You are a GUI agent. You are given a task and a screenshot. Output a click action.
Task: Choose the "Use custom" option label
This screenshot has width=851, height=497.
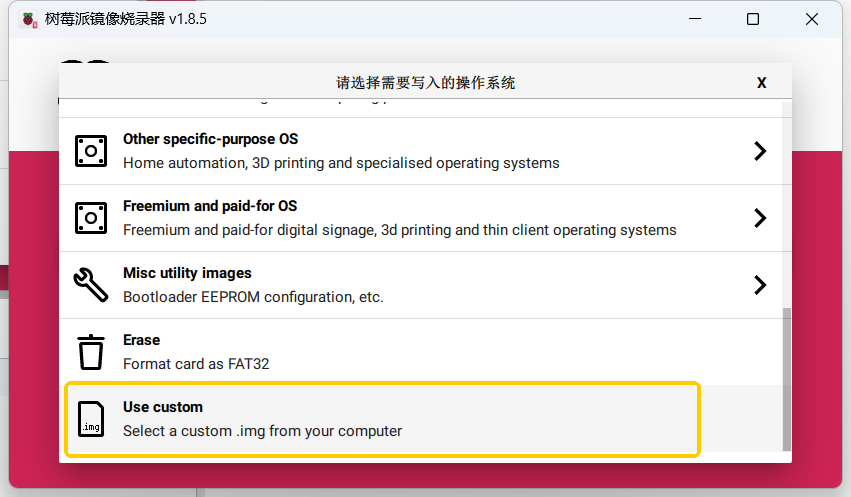click(x=163, y=407)
